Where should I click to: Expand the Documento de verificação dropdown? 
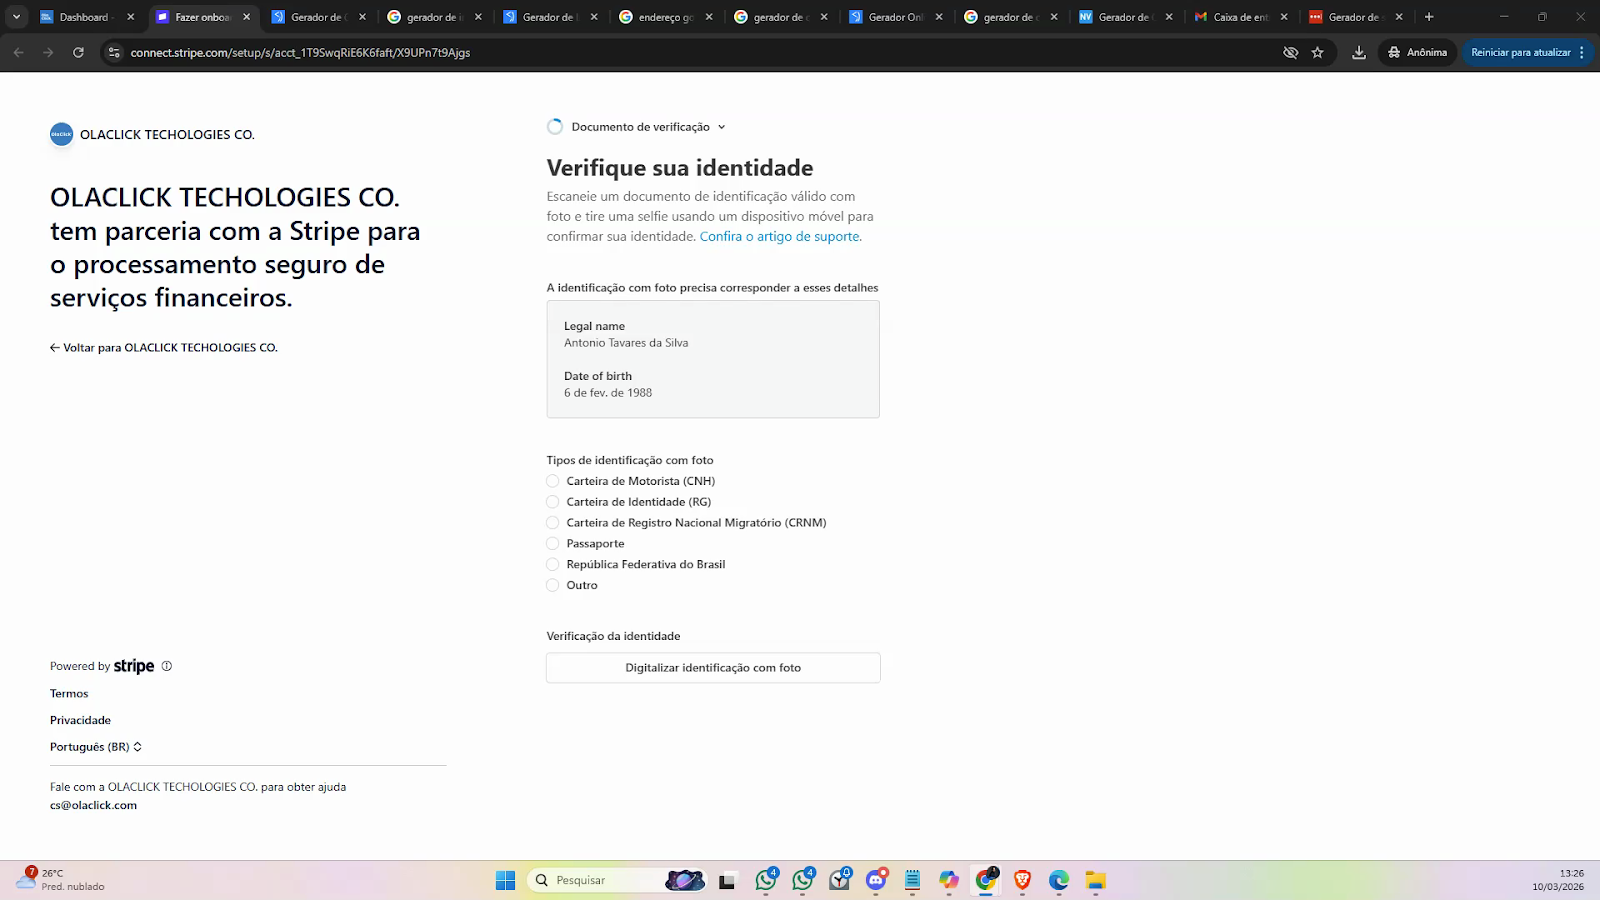[x=640, y=127]
